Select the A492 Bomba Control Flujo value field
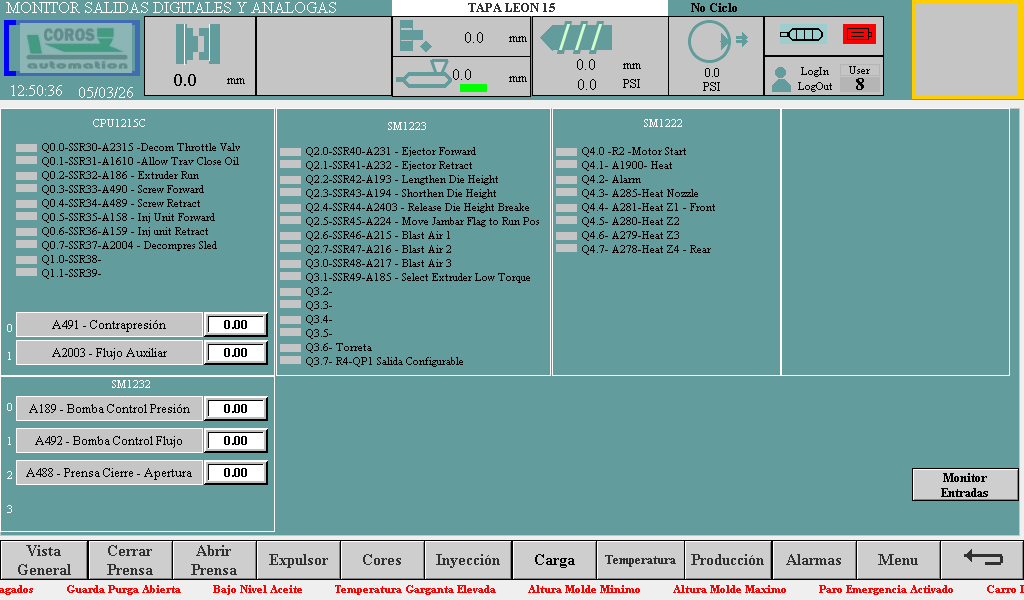Screen dimensions: 1024x600 (236, 441)
